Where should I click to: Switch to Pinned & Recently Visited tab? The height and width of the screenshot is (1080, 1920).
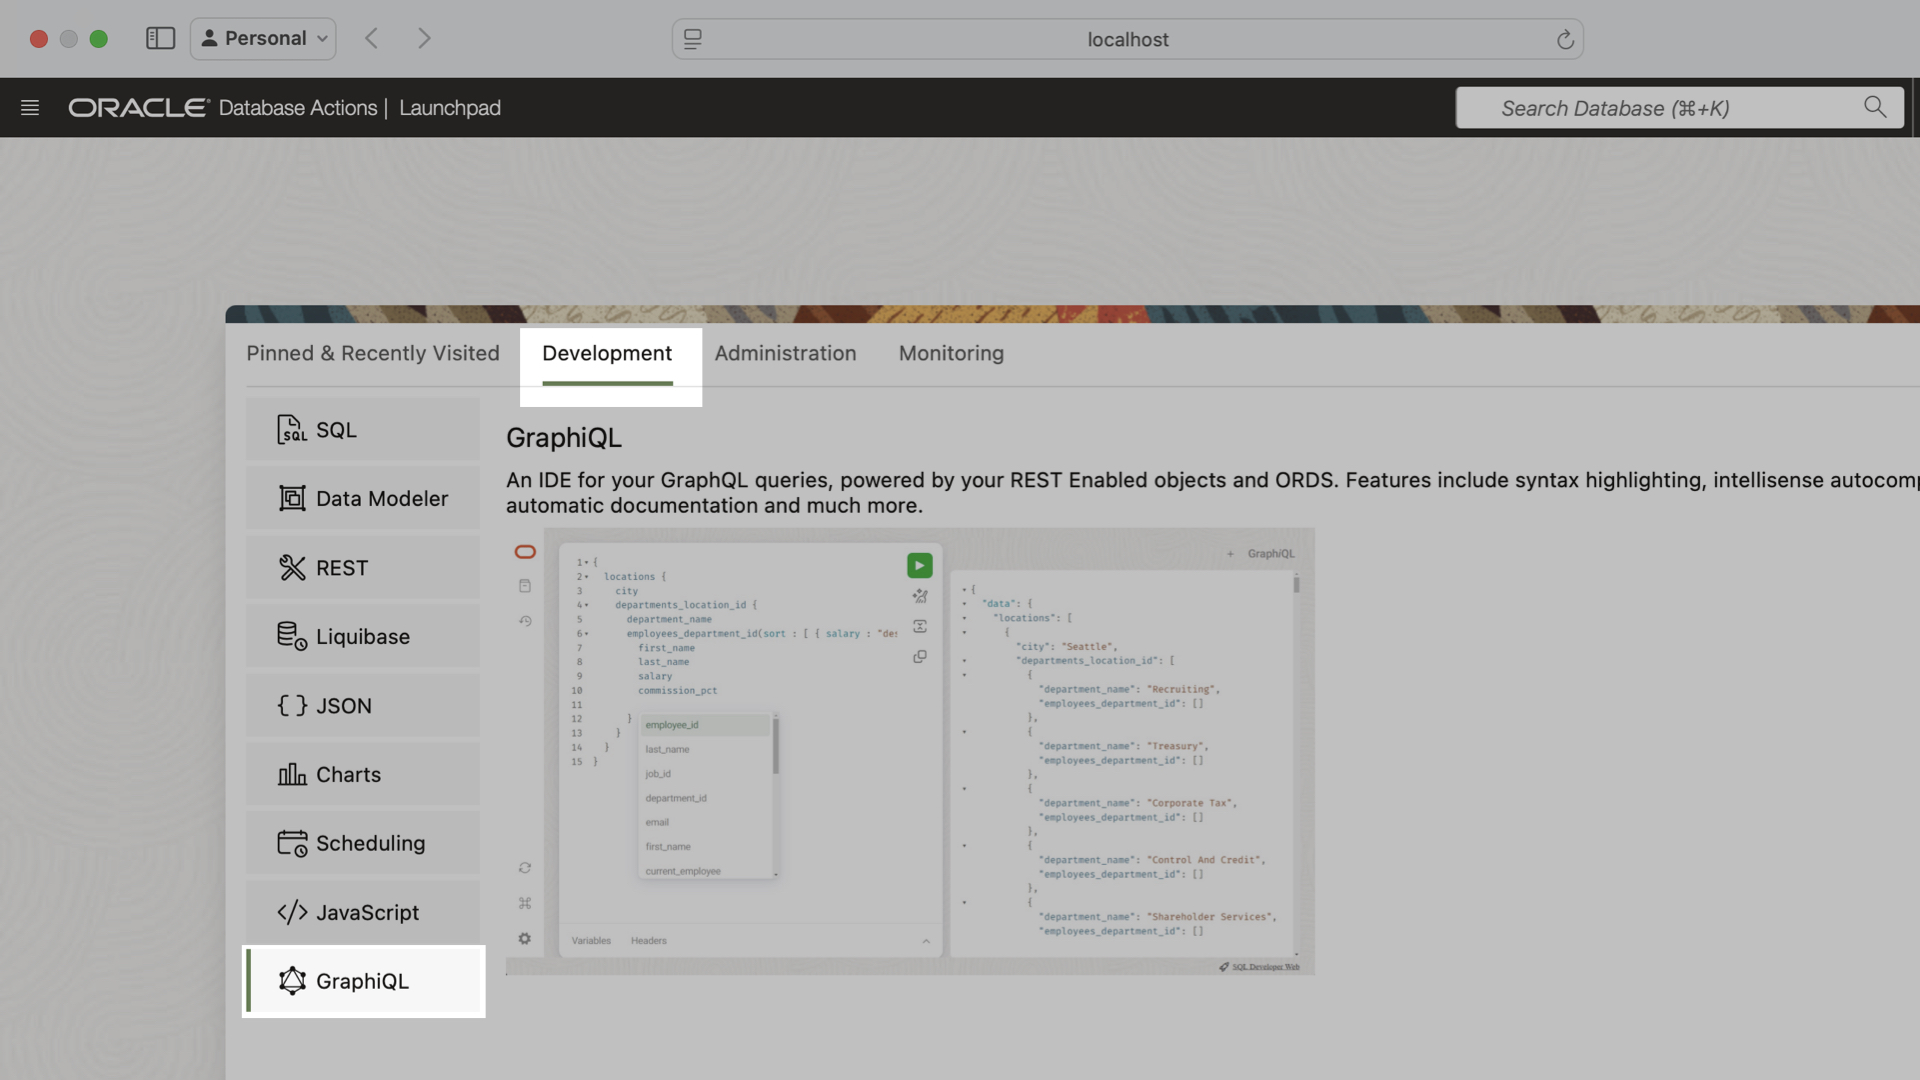(373, 353)
